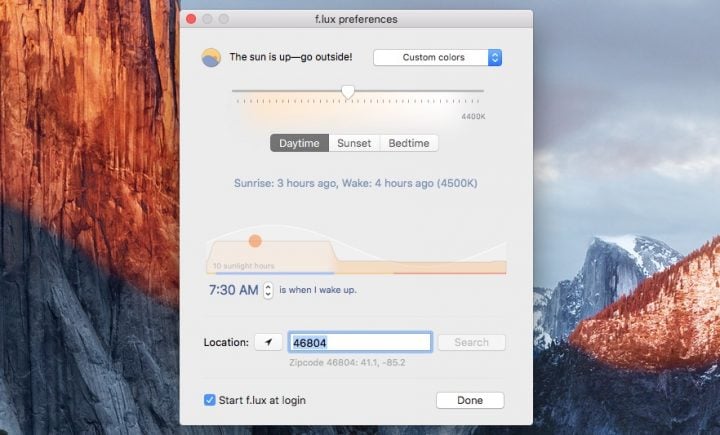This screenshot has width=720, height=435.
Task: Open the Custom colors dropdown
Action: point(437,57)
